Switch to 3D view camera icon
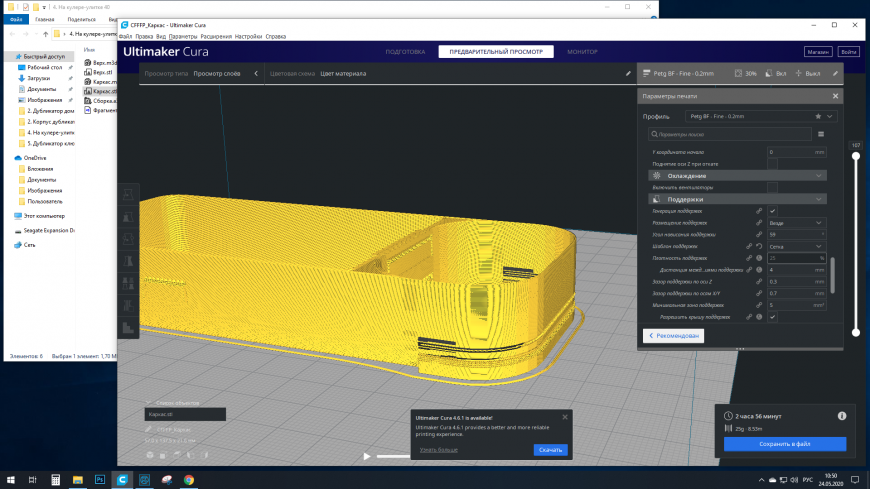This screenshot has width=870, height=489. tap(150, 455)
